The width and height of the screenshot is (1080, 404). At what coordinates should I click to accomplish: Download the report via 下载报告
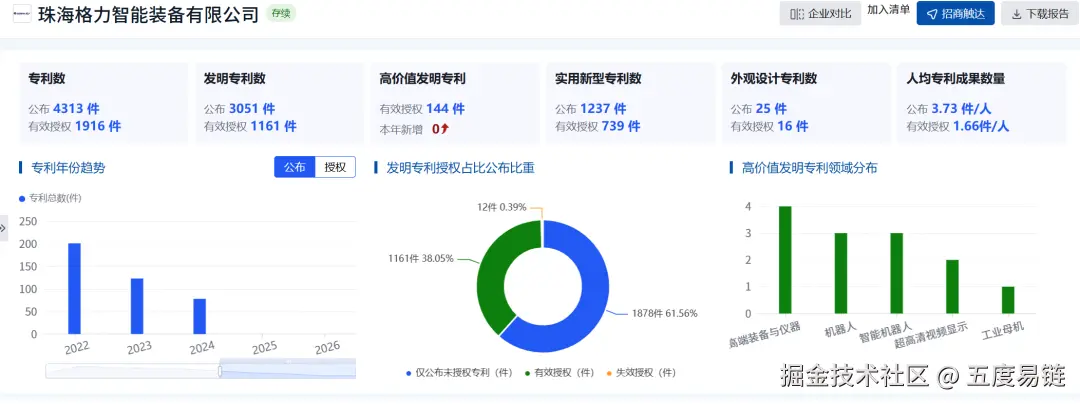pyautogui.click(x=1040, y=14)
